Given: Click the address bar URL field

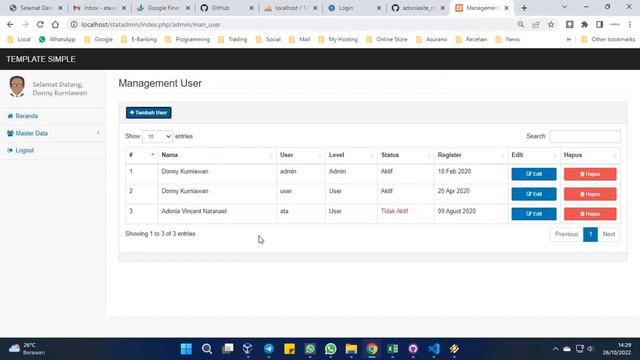Looking at the screenshot, I should click(294, 24).
